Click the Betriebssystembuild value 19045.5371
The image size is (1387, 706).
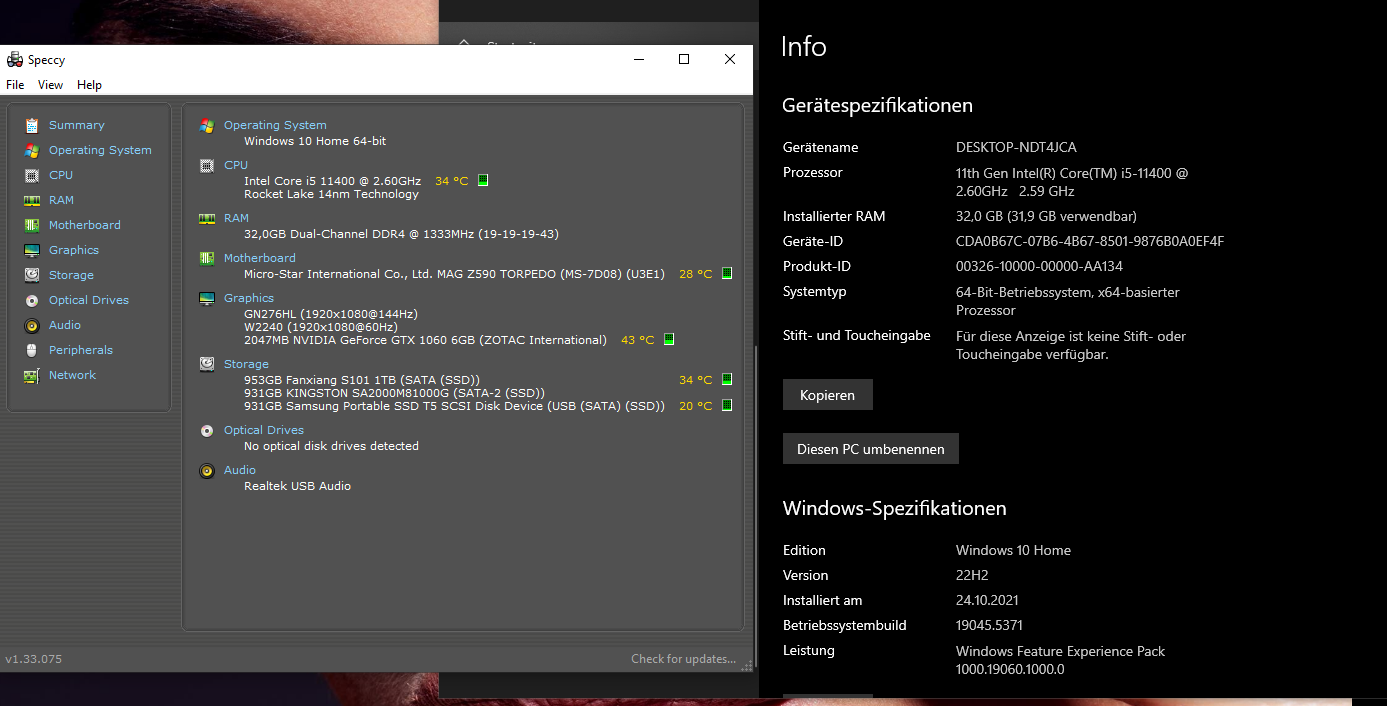[x=989, y=625]
